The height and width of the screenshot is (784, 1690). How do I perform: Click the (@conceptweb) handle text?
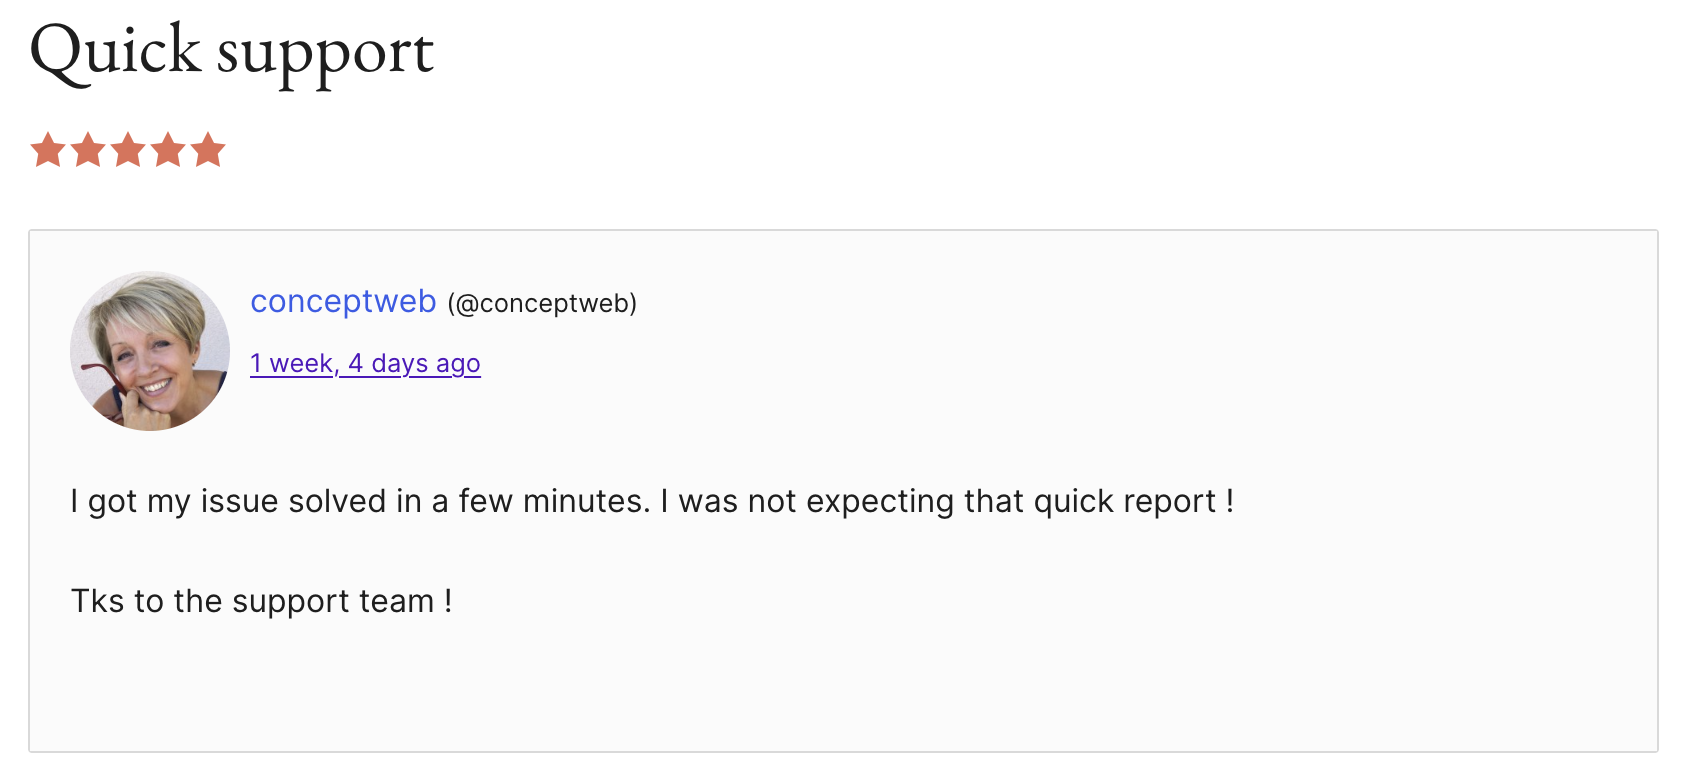pyautogui.click(x=542, y=303)
